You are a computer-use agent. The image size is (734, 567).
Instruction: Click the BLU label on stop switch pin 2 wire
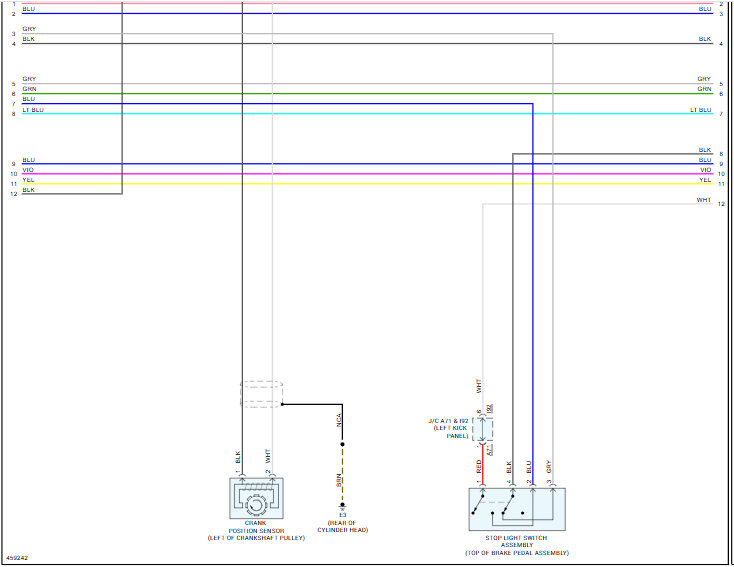[x=529, y=467]
